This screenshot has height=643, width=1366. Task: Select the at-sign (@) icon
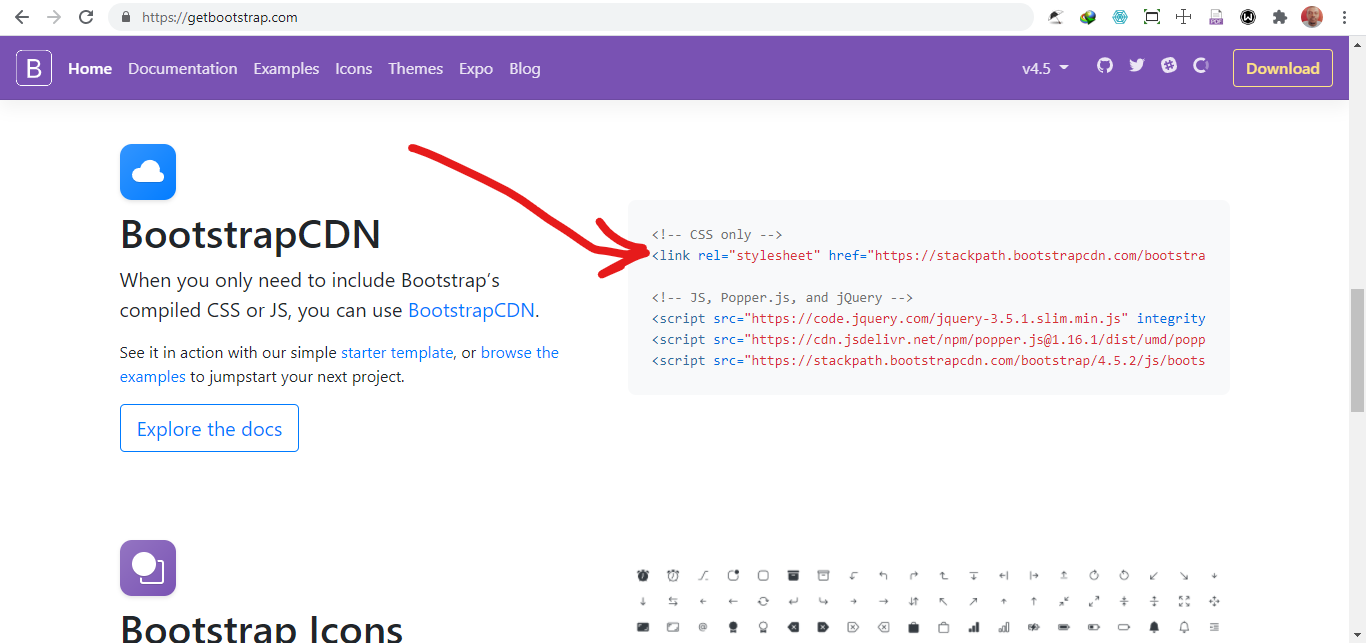pos(703,627)
